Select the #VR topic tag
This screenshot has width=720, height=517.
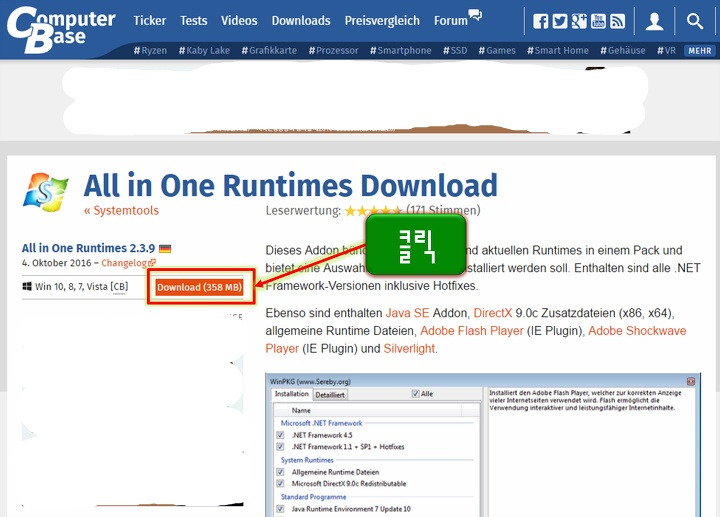click(x=666, y=51)
